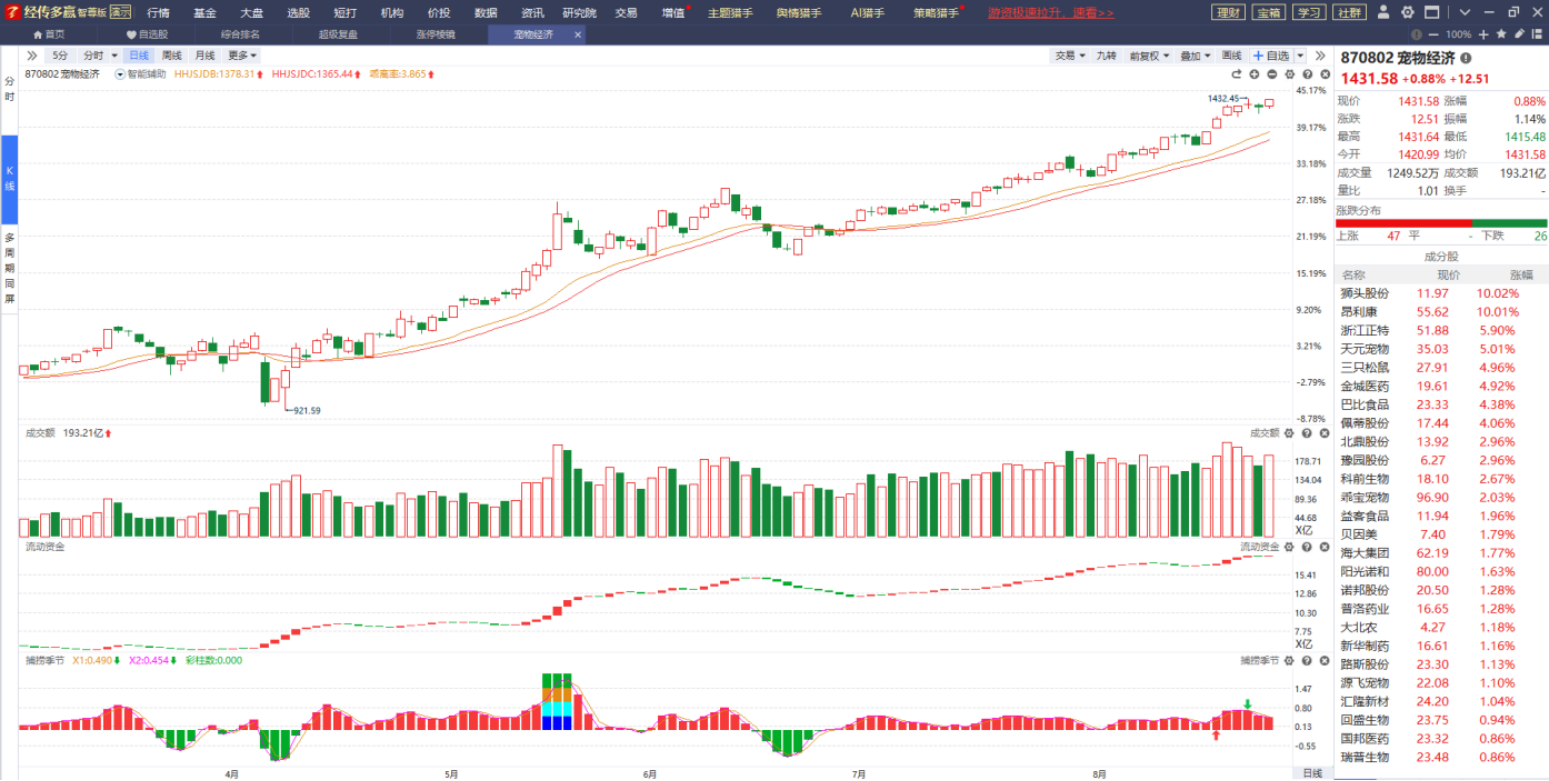Open the 行情 menu
1549x781 pixels.
[x=158, y=13]
